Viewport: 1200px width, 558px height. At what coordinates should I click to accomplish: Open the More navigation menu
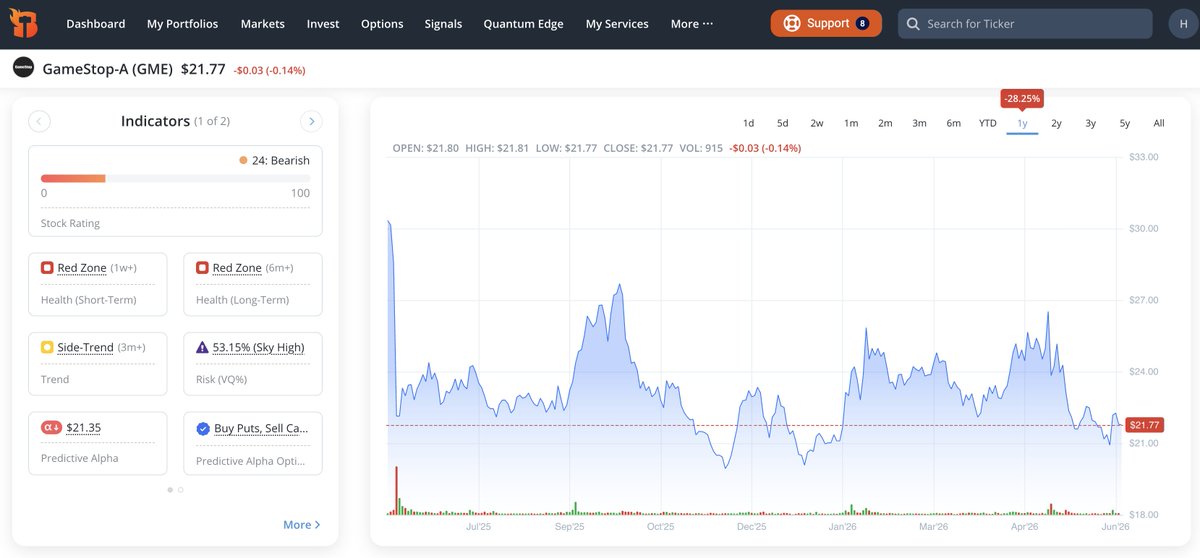[x=692, y=24]
